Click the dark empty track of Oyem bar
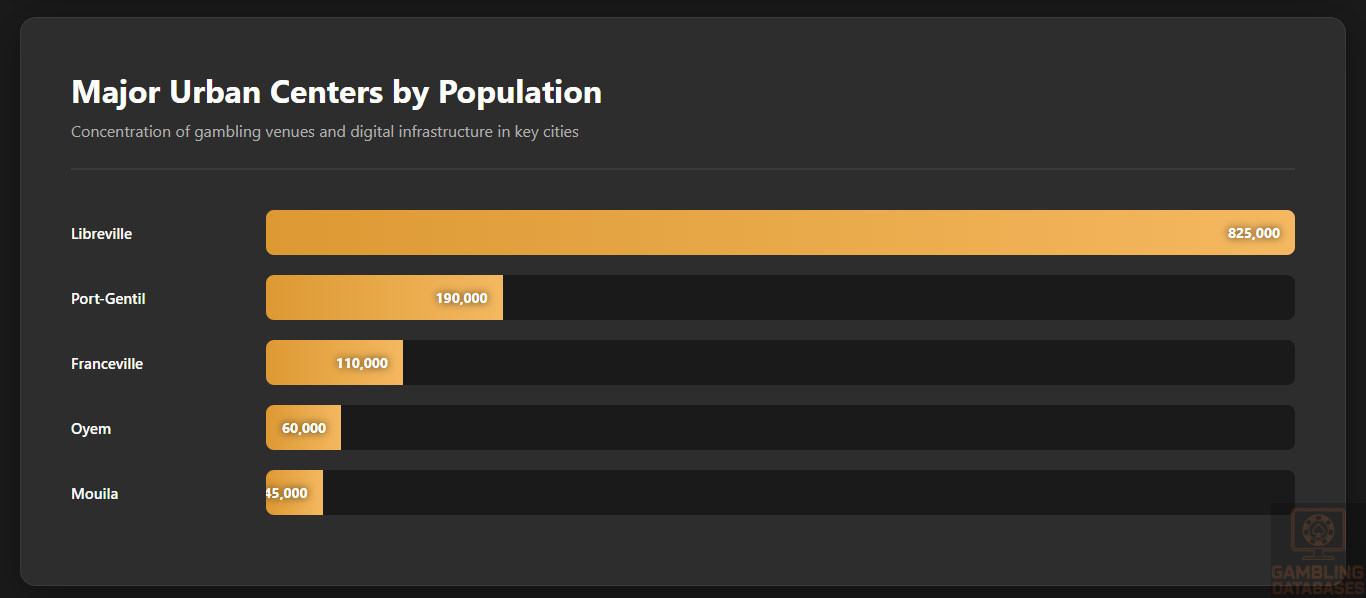 [x=818, y=428]
